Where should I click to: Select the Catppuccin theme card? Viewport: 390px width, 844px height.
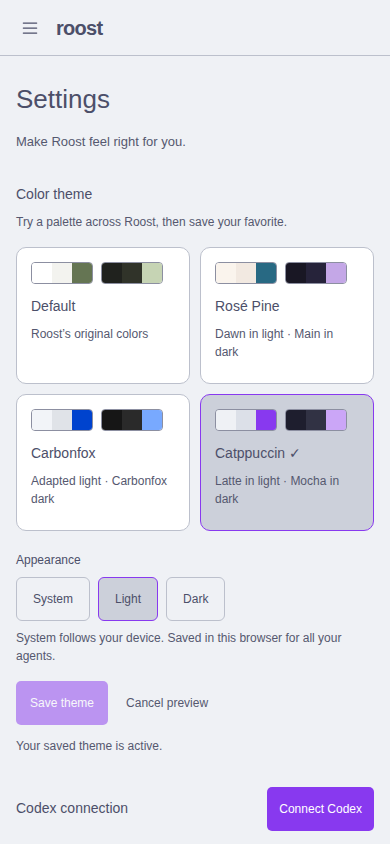tap(287, 462)
